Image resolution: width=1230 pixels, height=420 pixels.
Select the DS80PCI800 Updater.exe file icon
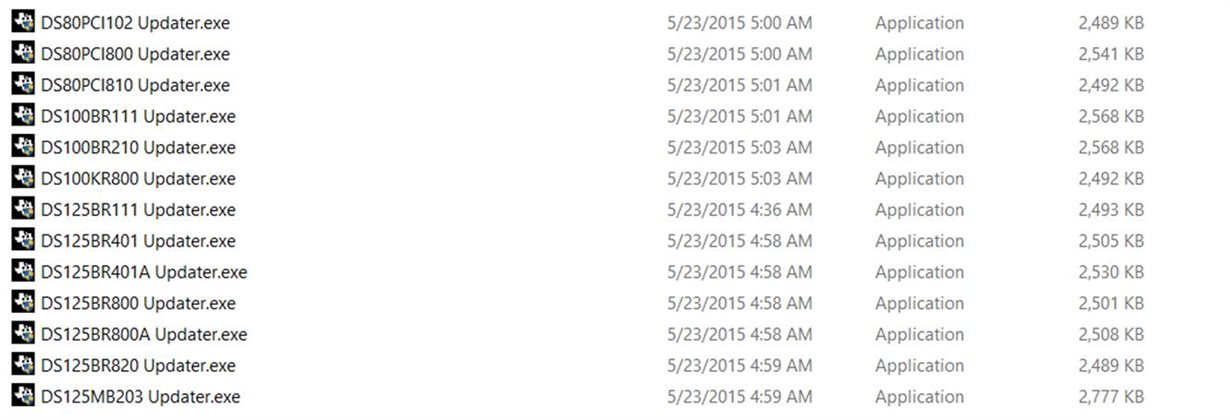click(23, 53)
